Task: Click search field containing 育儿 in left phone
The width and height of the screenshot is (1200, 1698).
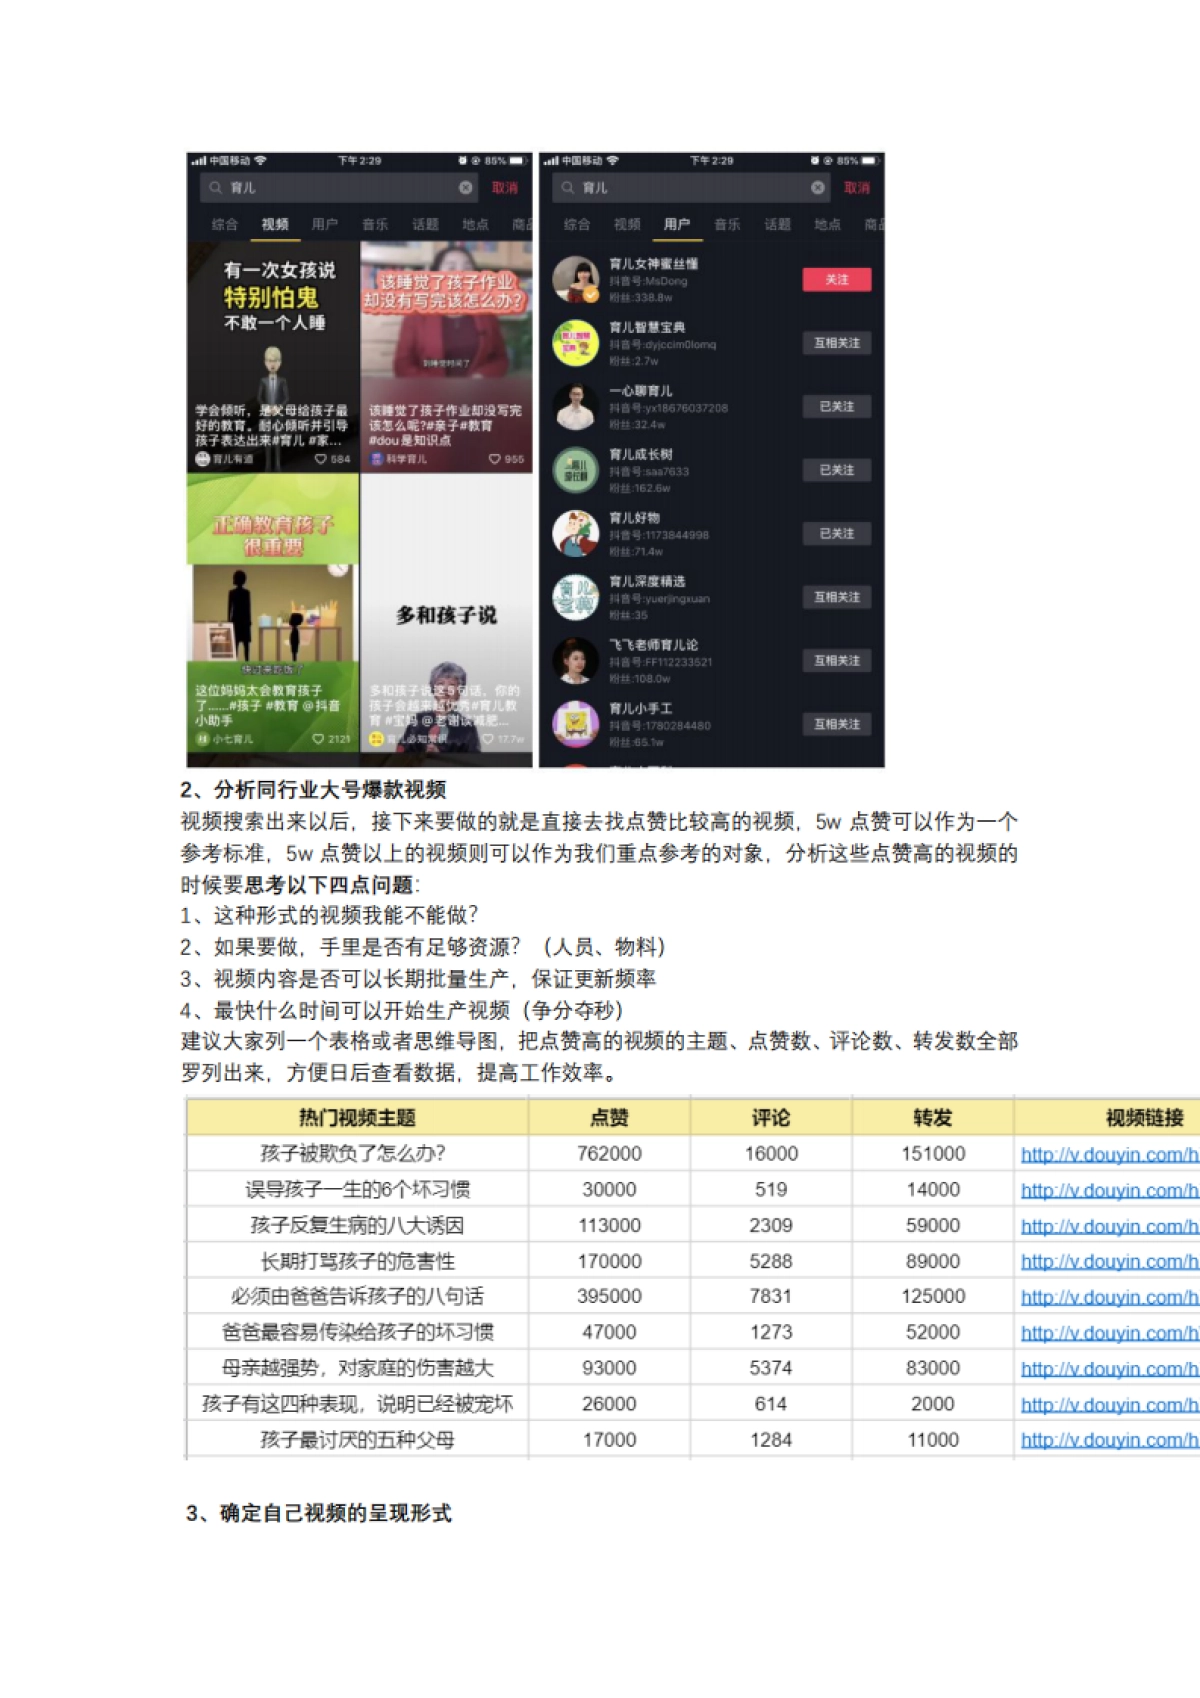Action: (340, 188)
